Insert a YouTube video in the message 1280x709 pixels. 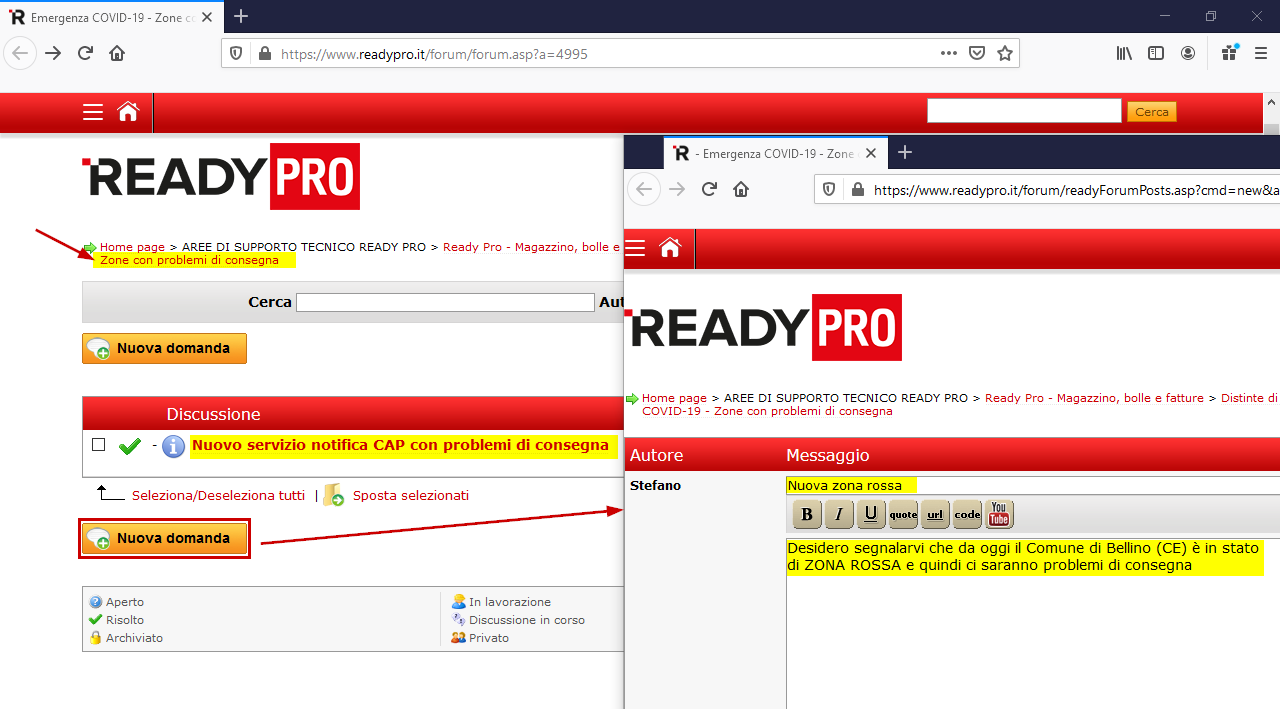pyautogui.click(x=999, y=514)
